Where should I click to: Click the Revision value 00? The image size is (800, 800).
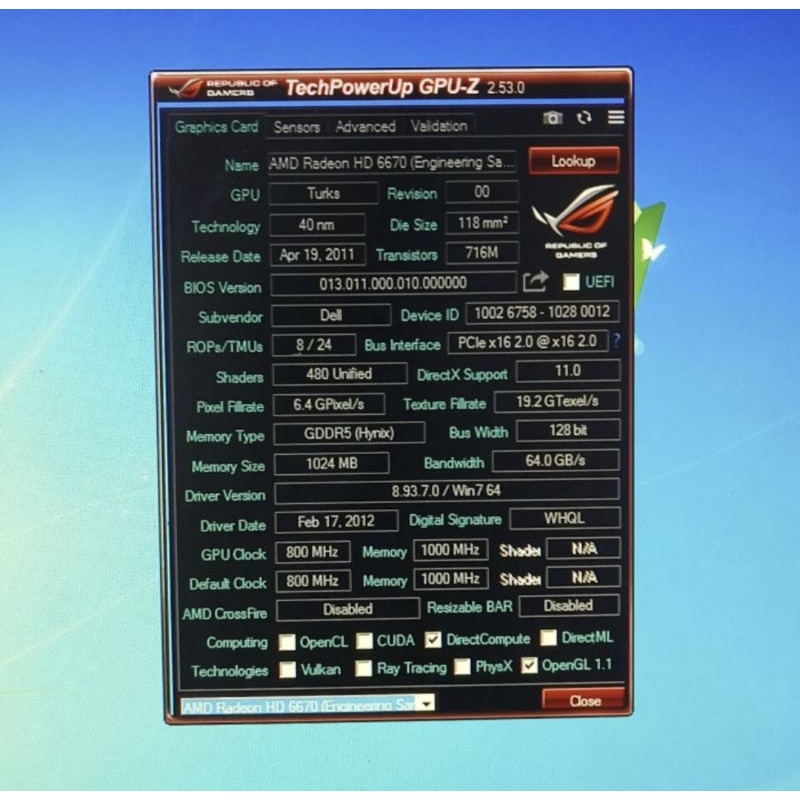click(x=482, y=192)
